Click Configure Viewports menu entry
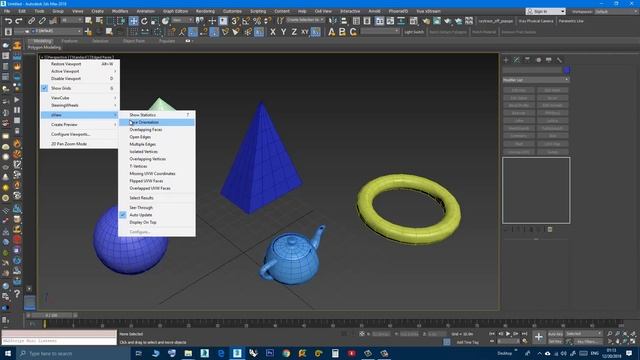 click(80, 134)
